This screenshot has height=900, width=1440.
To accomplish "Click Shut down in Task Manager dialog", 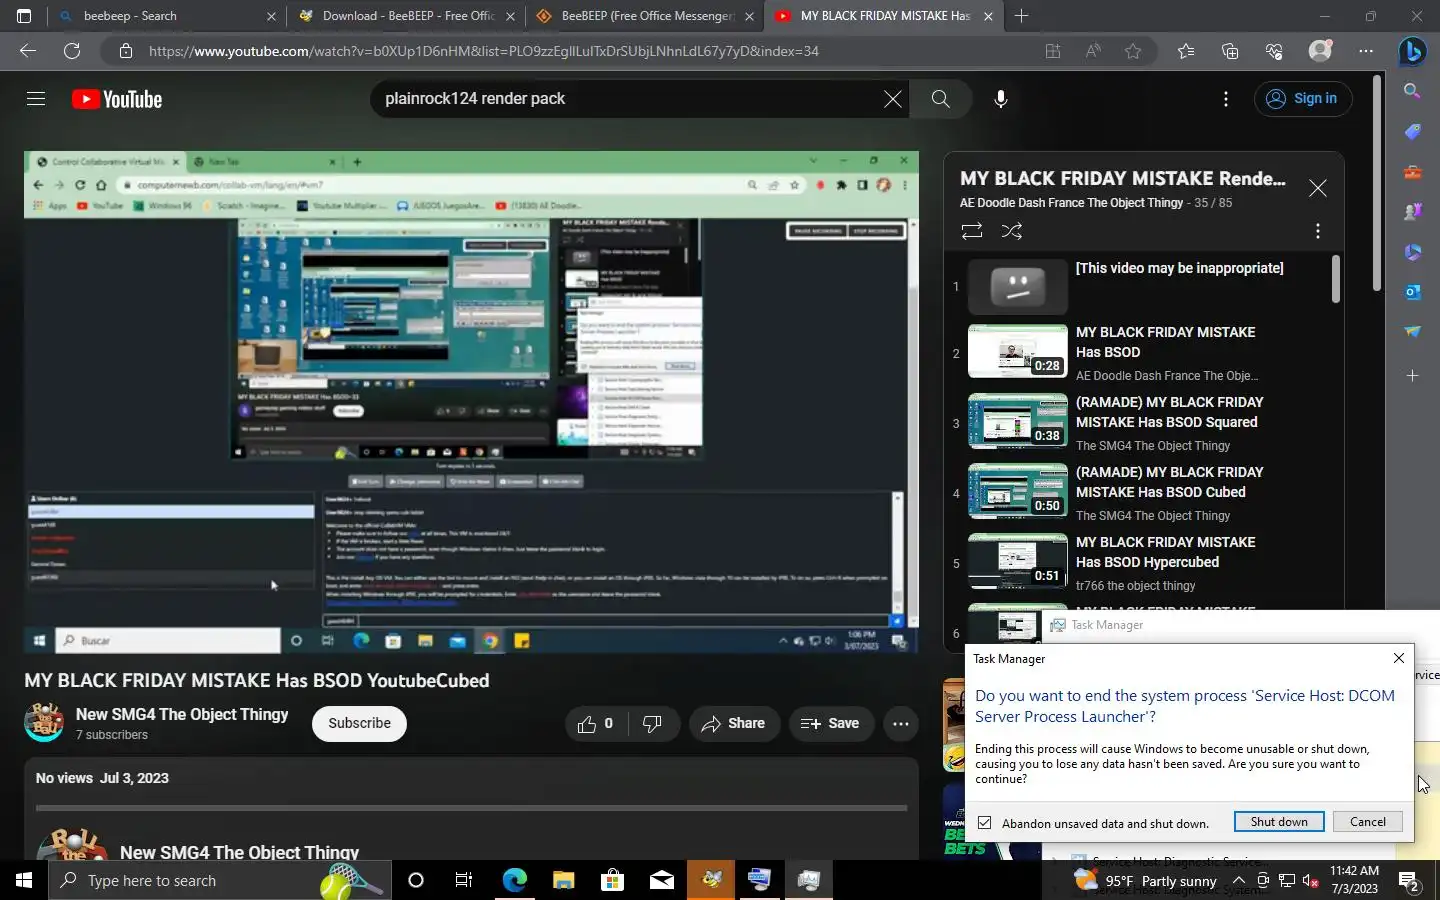I will (x=1279, y=822).
